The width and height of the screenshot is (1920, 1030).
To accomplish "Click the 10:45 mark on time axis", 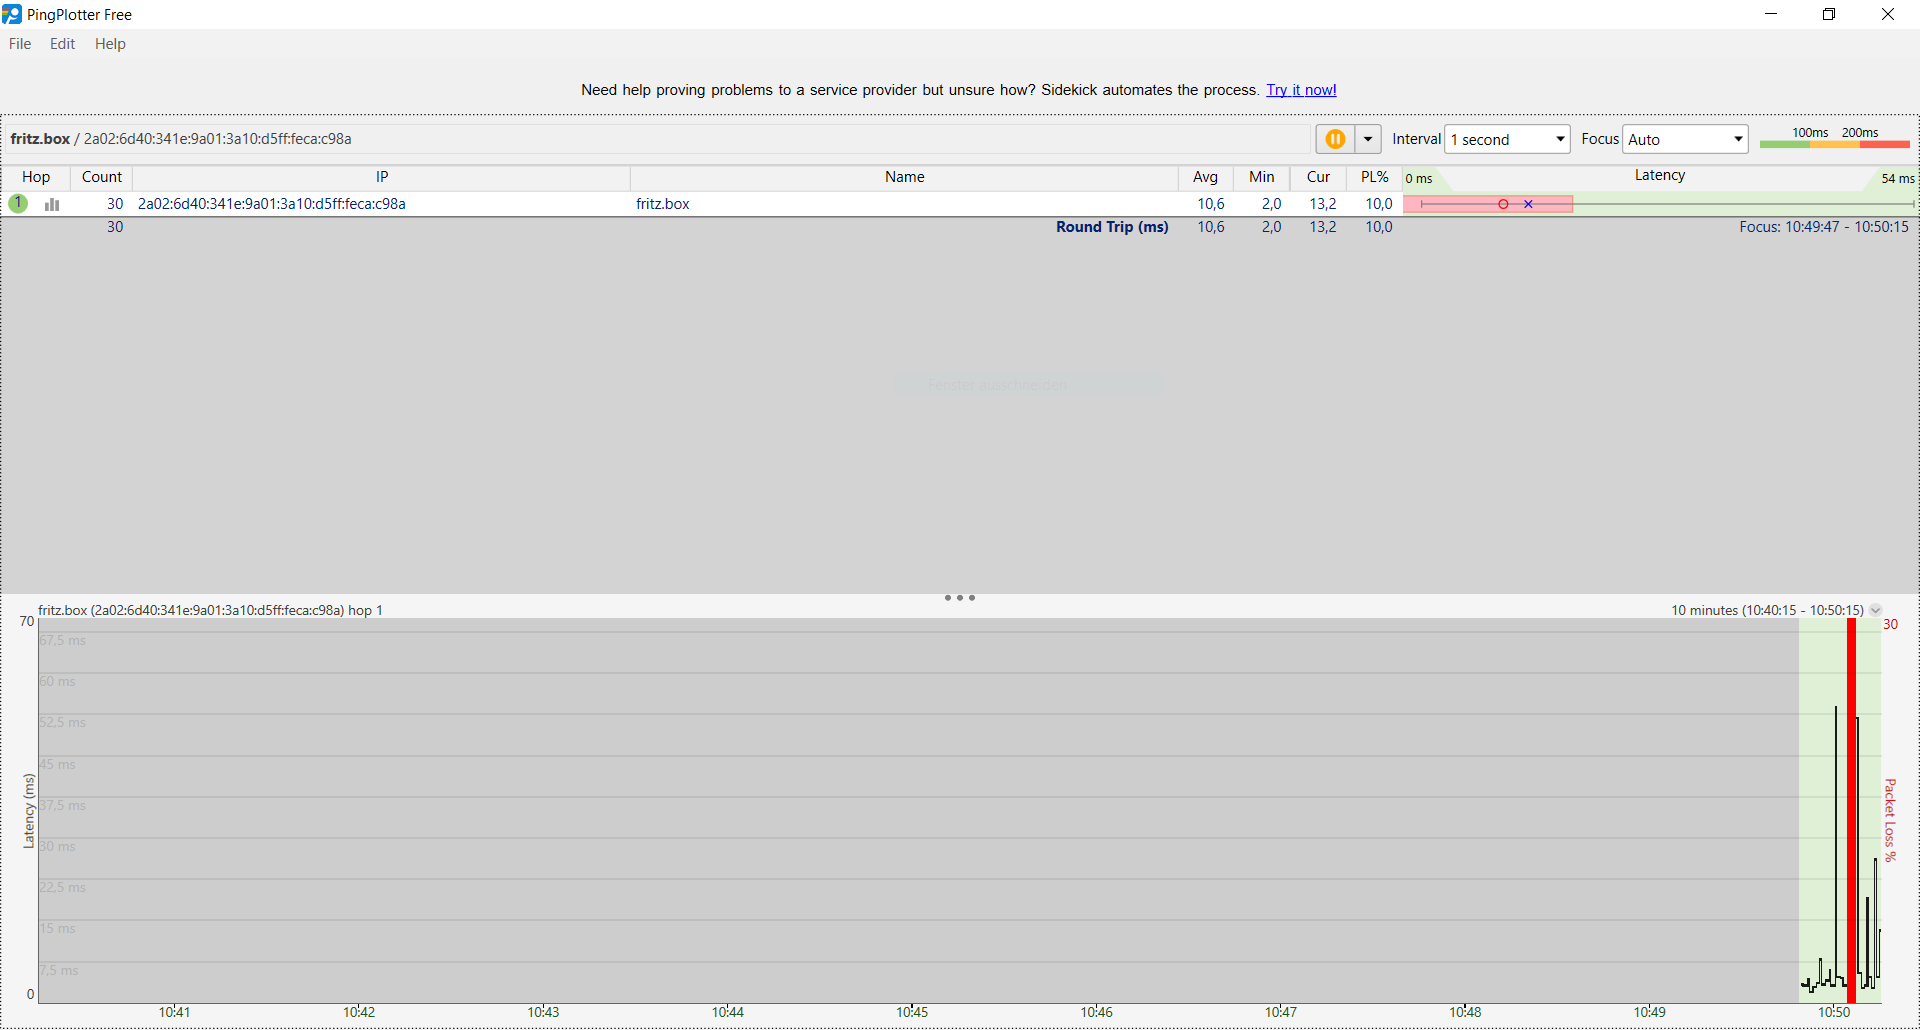I will [912, 1013].
